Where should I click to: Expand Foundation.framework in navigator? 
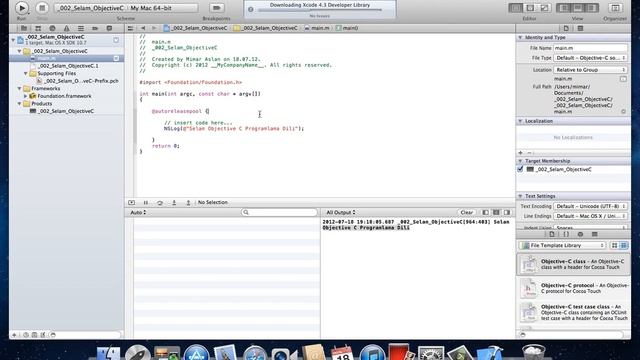[26, 96]
